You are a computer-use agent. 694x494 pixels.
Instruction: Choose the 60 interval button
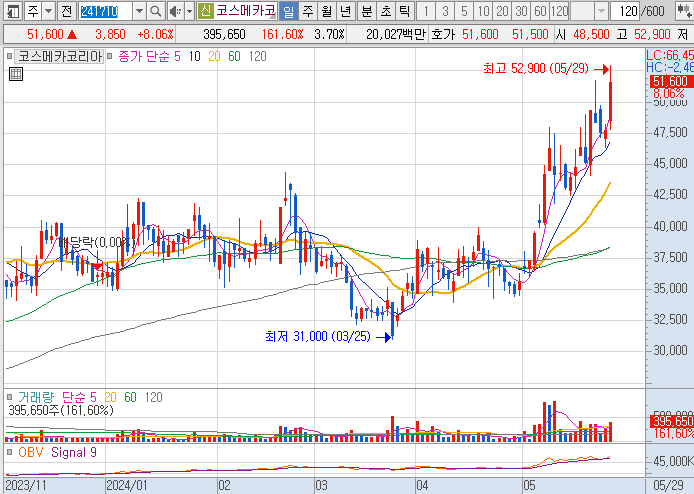pos(540,11)
